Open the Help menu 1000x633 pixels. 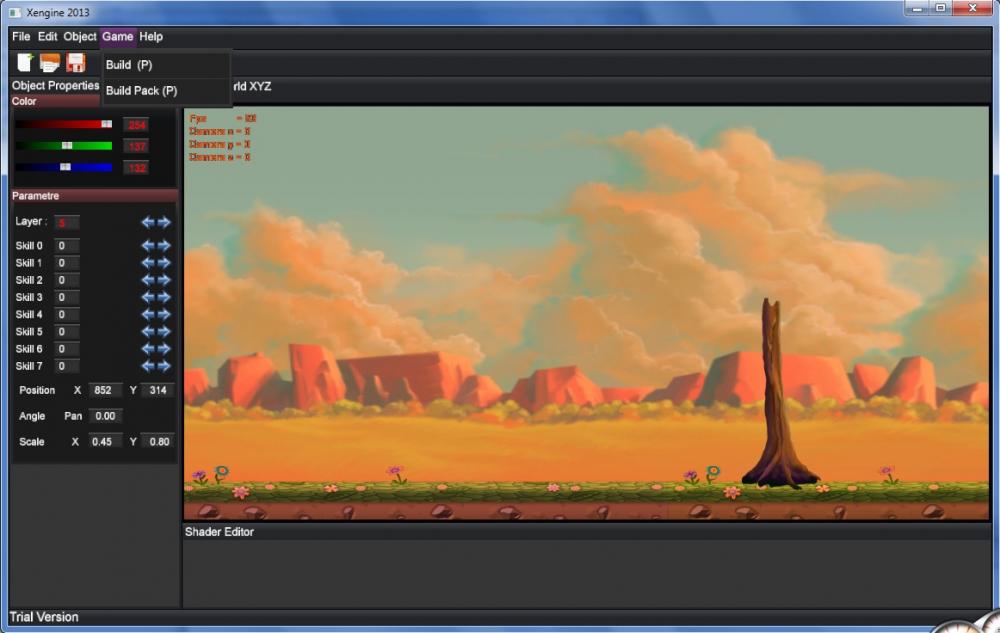click(151, 36)
